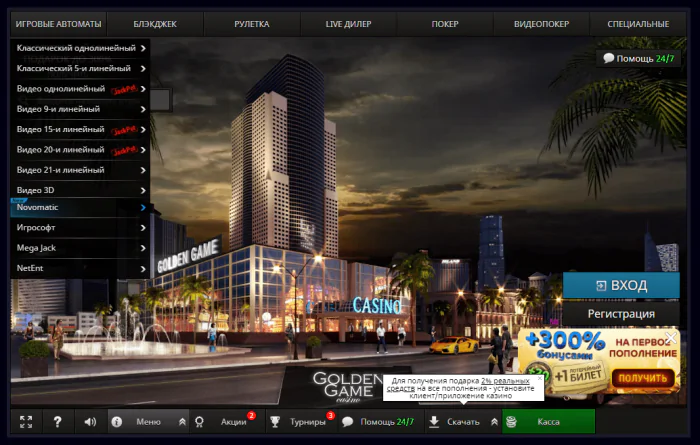
Task: Expand the Меню double-arrow
Action: pyautogui.click(x=182, y=422)
